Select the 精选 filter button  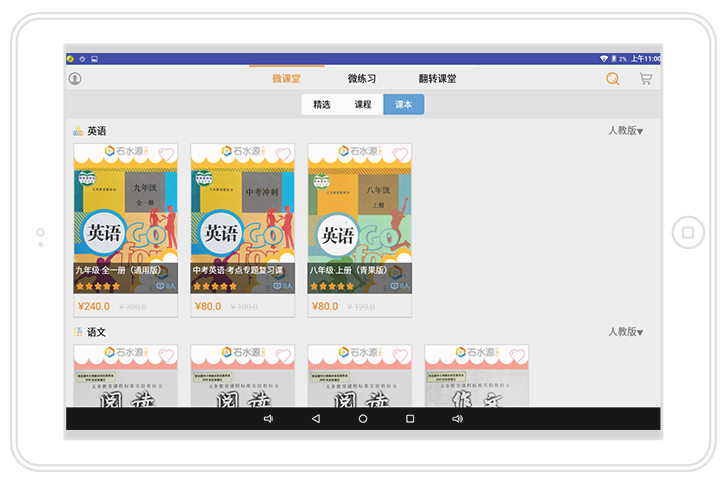tap(322, 104)
